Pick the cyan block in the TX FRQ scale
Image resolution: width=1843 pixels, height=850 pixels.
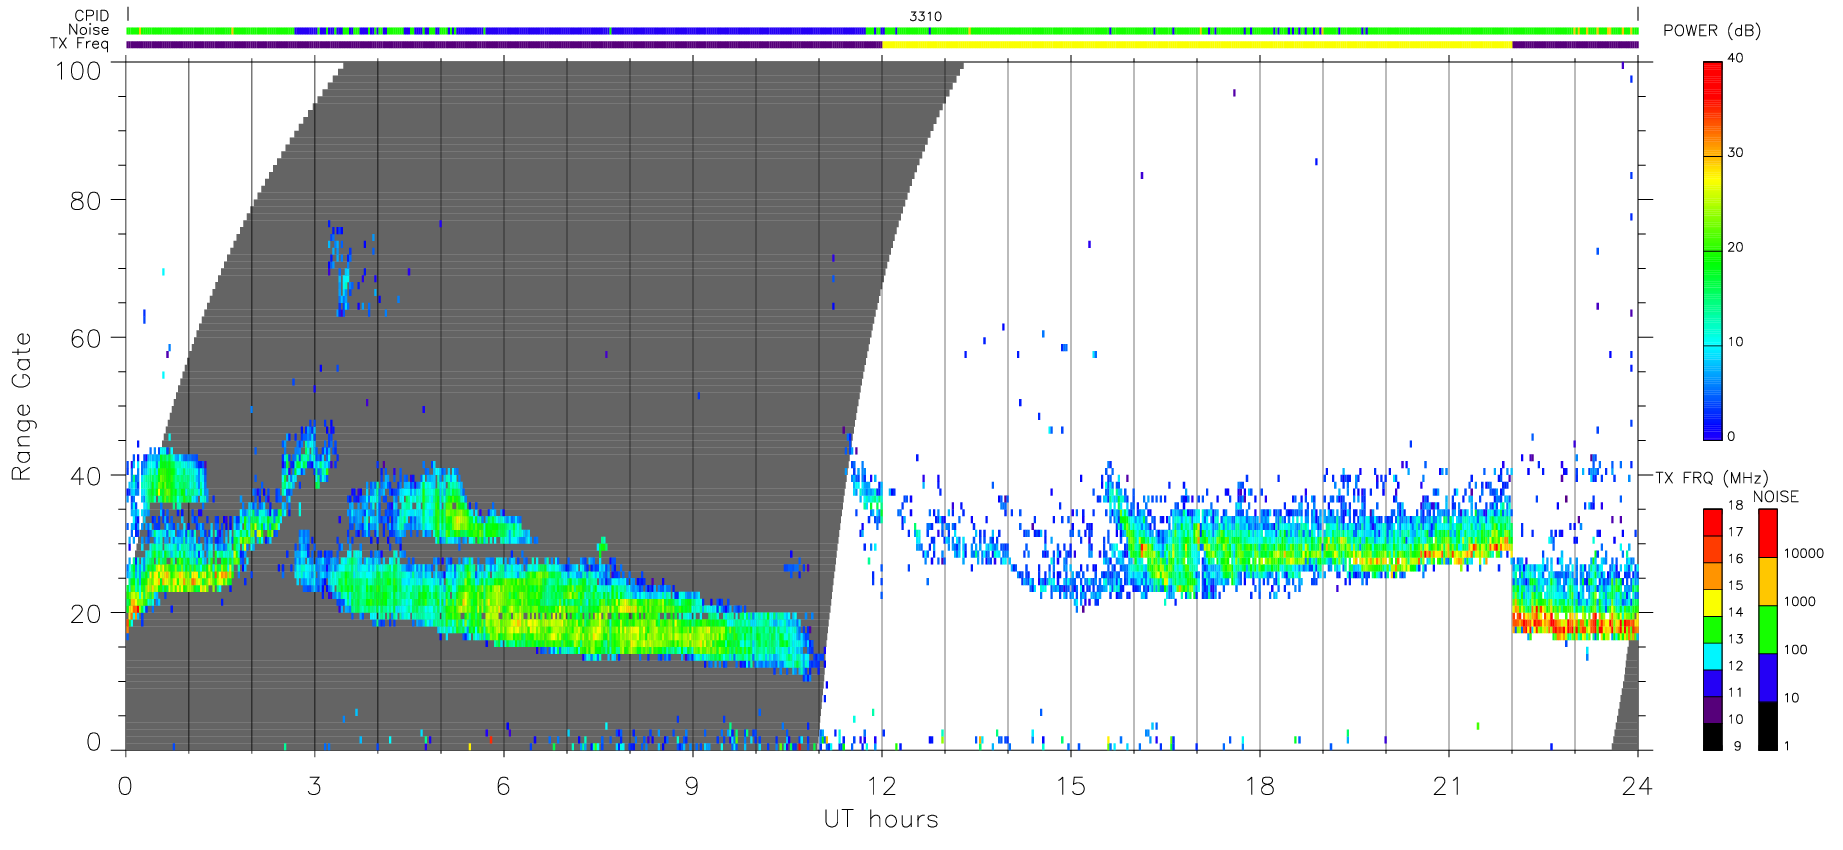pyautogui.click(x=1713, y=656)
